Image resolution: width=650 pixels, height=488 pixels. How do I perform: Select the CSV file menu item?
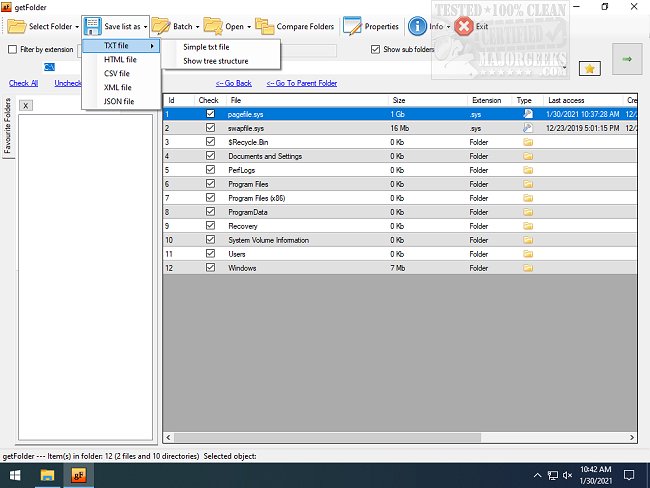tap(121, 73)
